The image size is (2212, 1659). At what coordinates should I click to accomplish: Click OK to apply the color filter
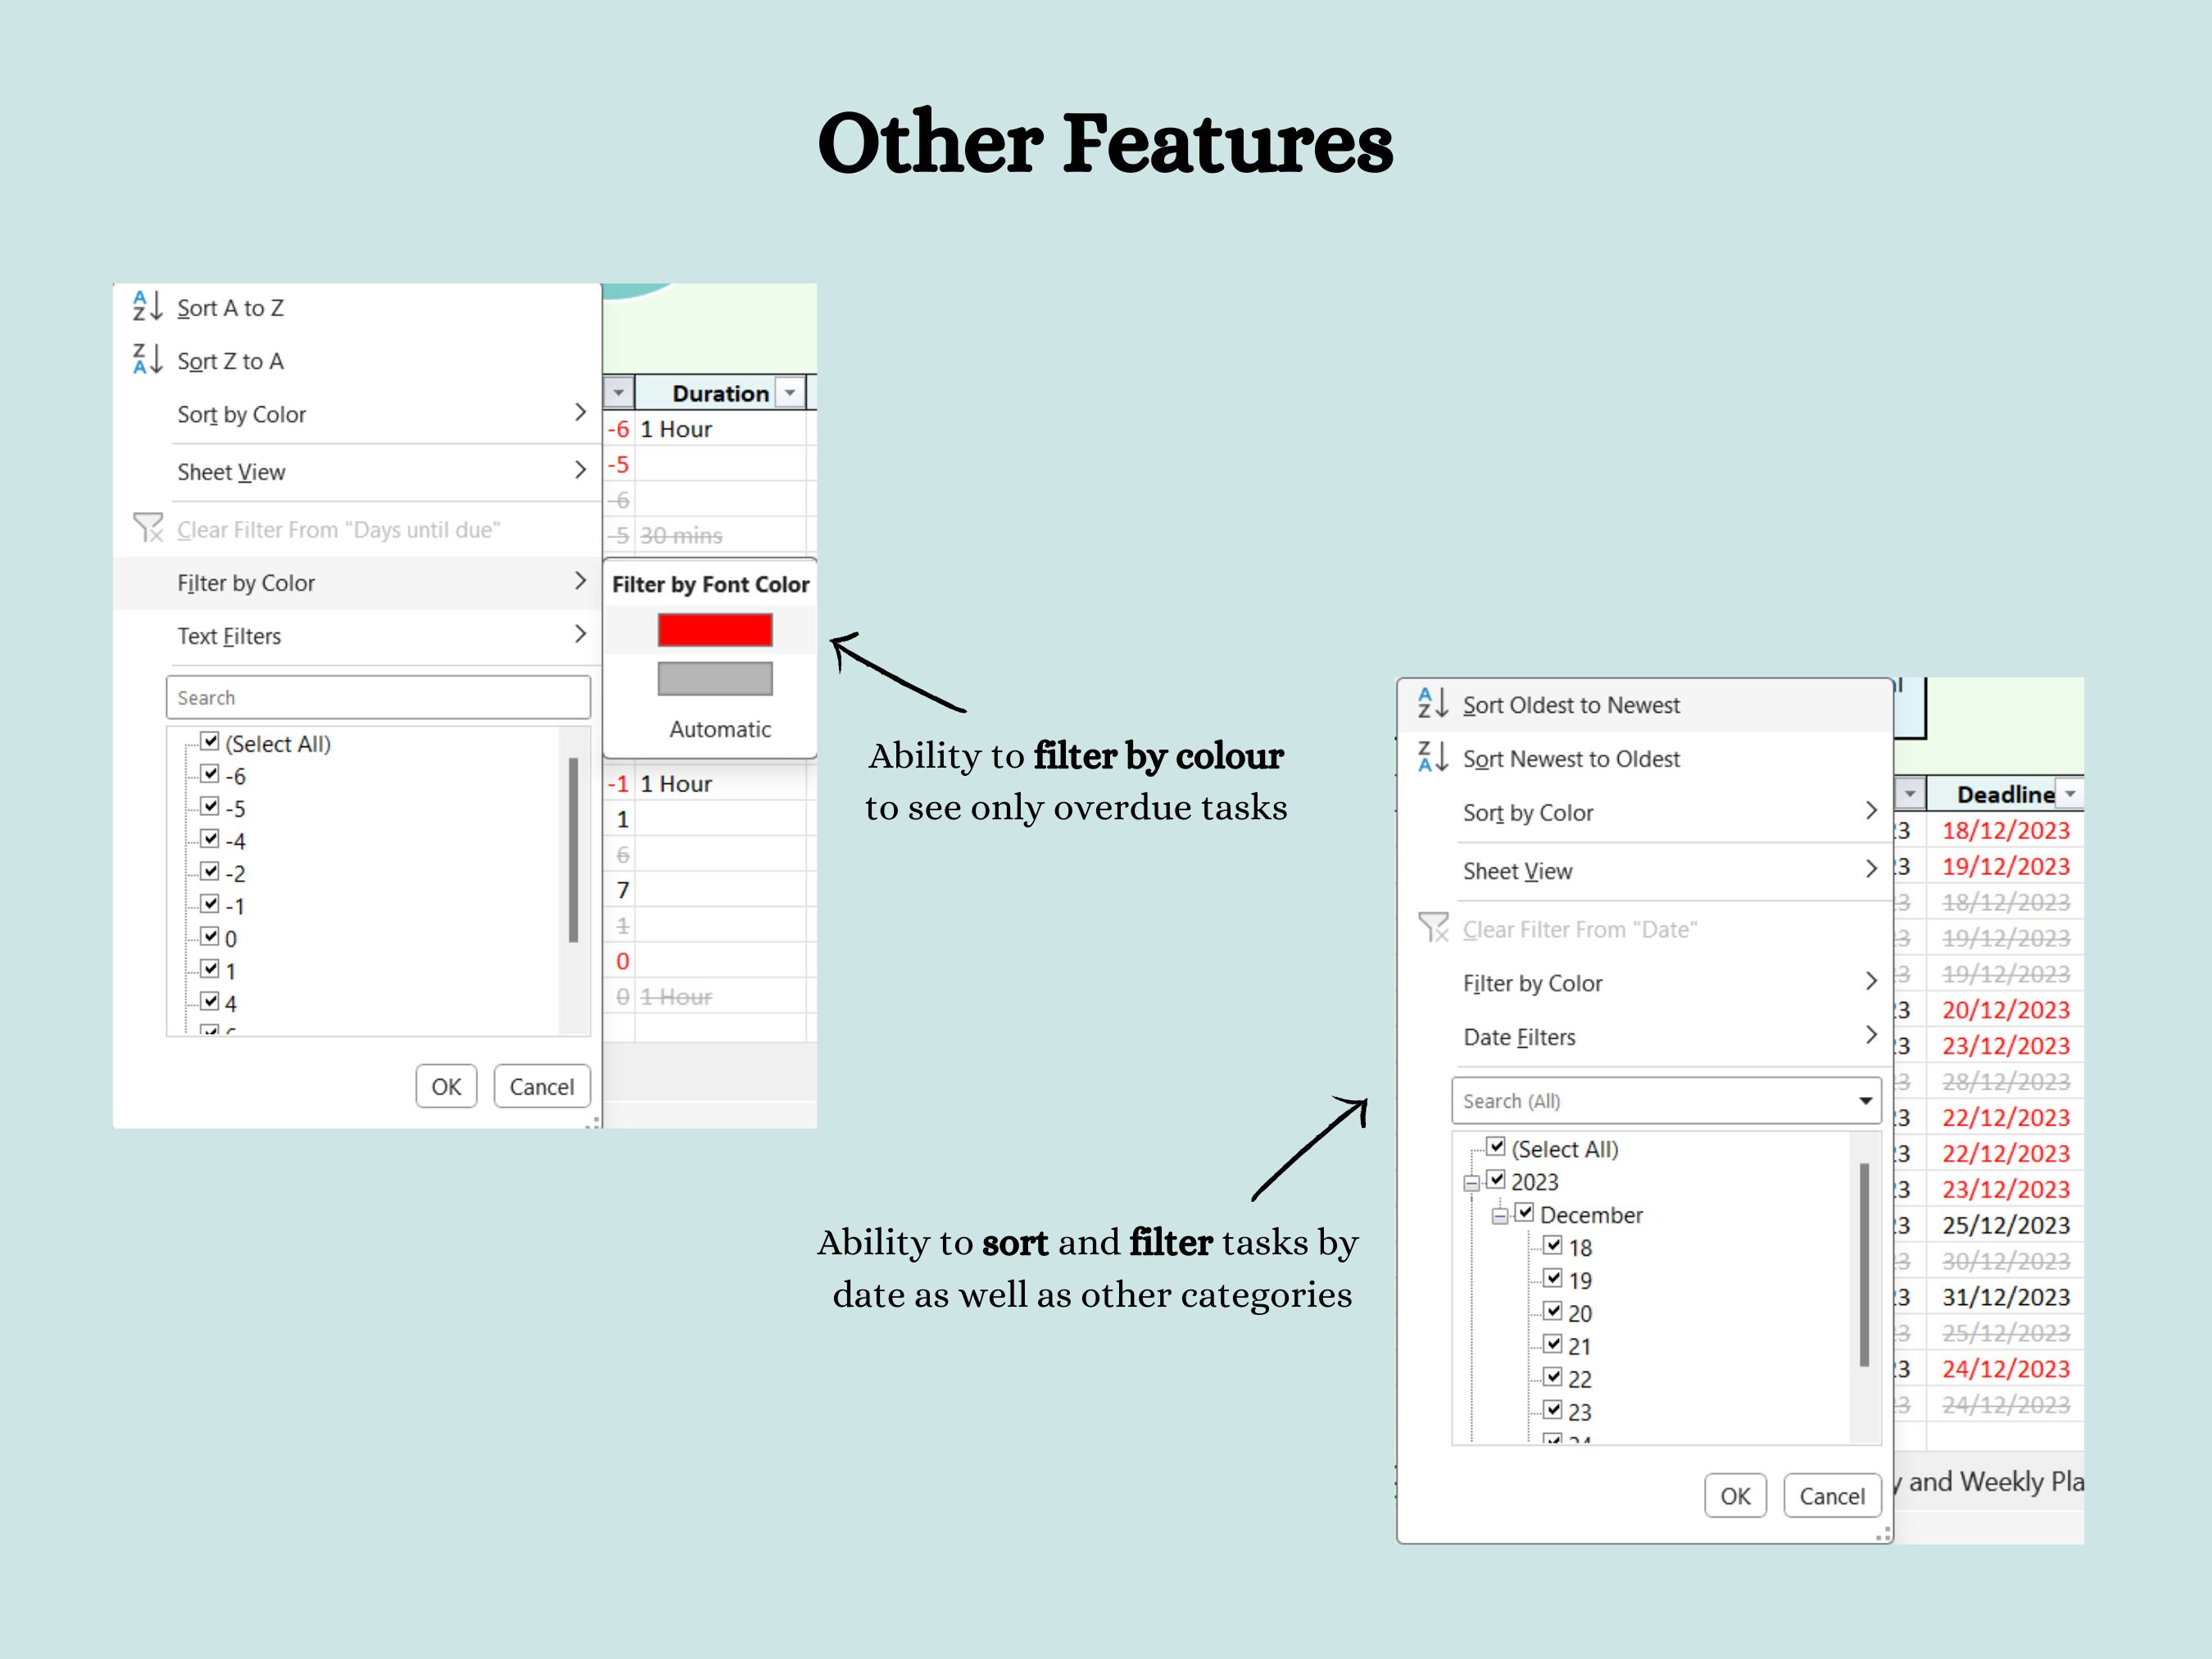[446, 1086]
